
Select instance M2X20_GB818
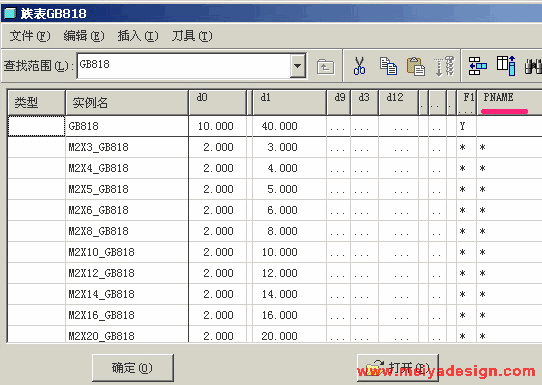pos(101,336)
